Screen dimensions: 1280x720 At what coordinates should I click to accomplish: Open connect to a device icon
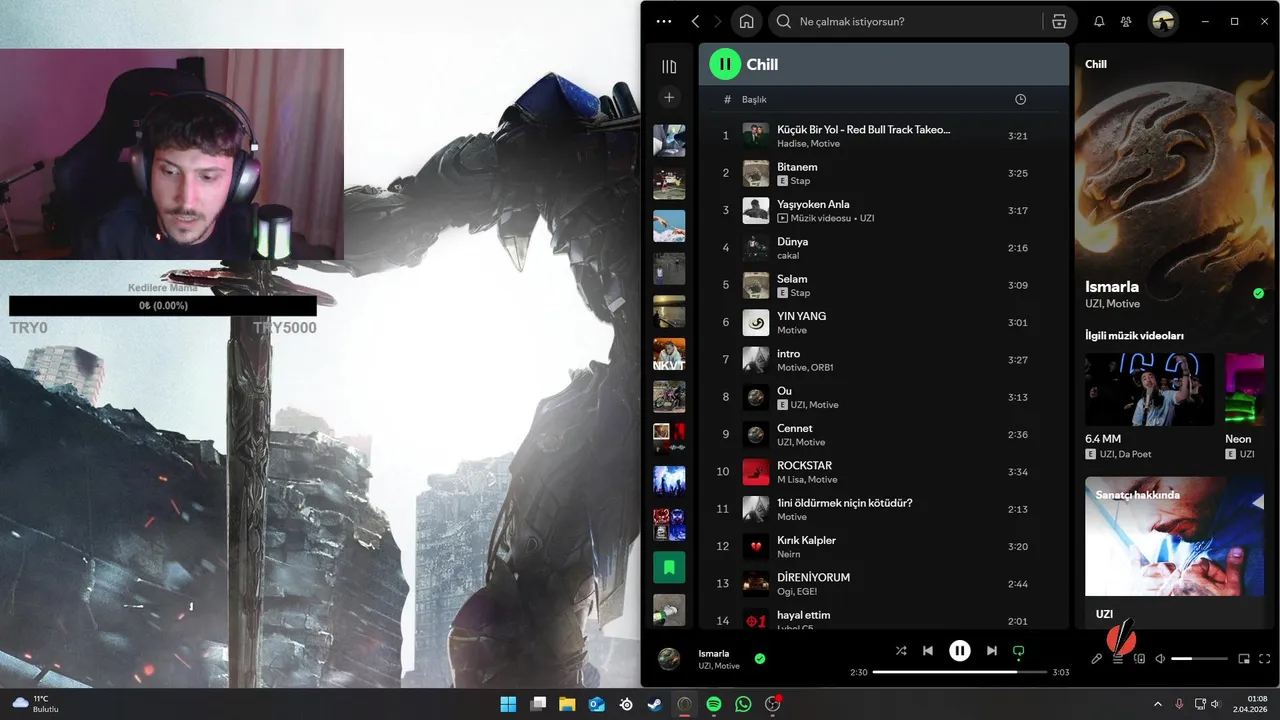[x=1139, y=659]
